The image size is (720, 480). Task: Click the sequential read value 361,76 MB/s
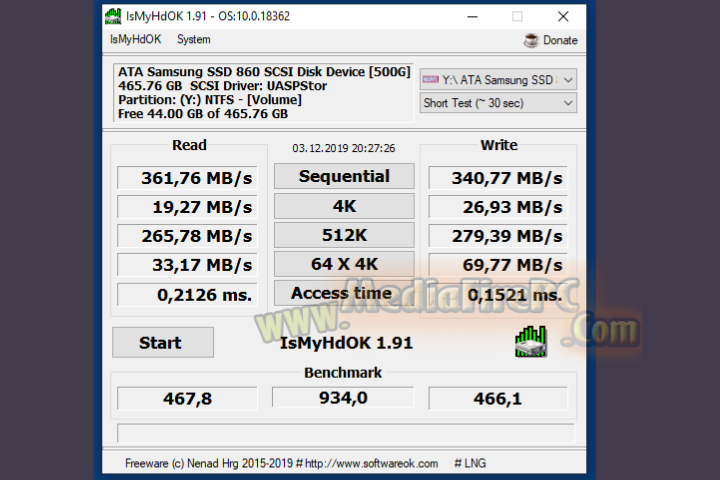(187, 178)
